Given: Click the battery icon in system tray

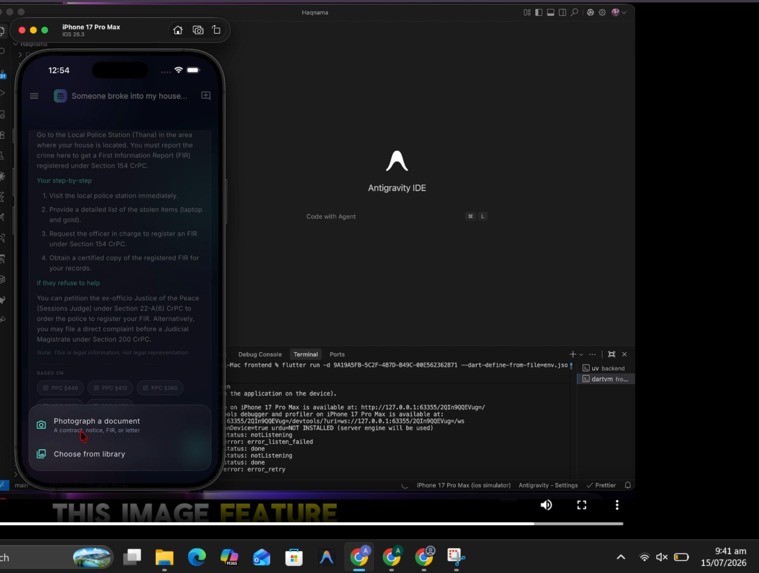Looking at the screenshot, I should (x=681, y=558).
